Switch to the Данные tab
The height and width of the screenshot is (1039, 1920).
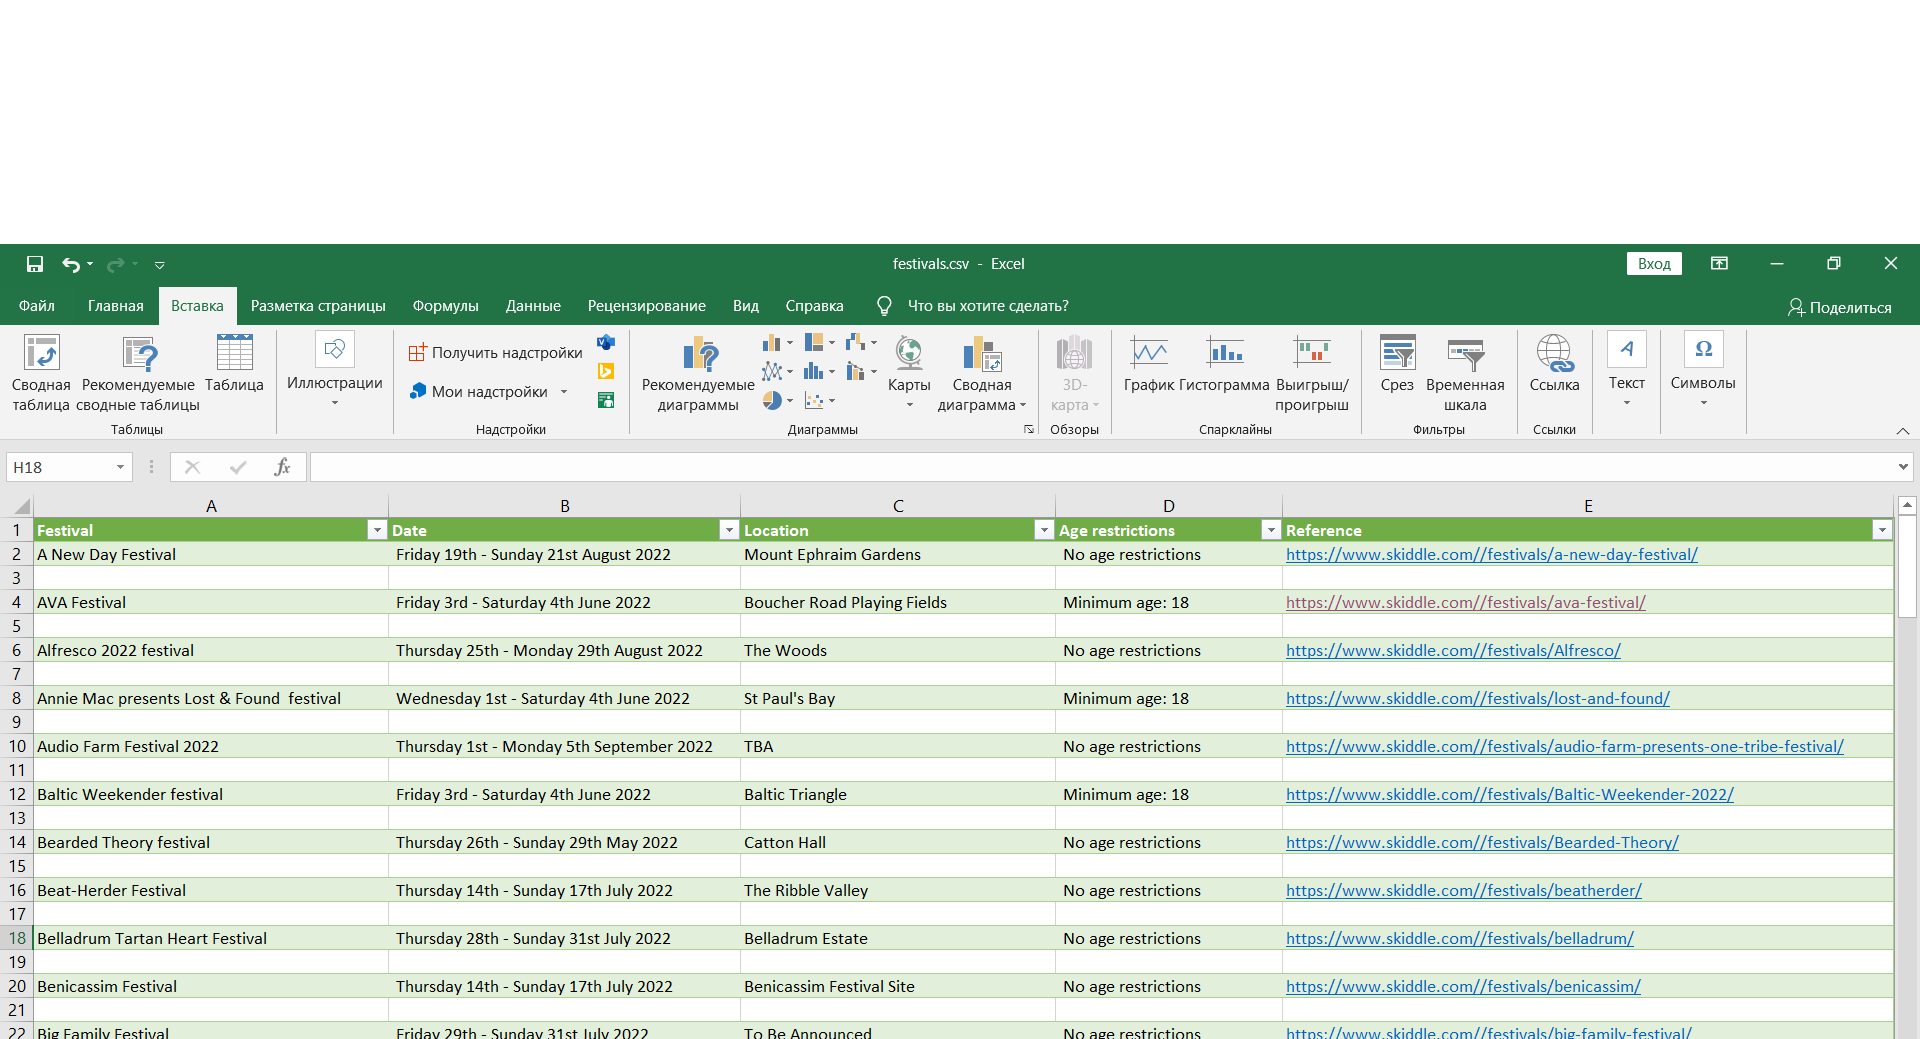tap(533, 306)
